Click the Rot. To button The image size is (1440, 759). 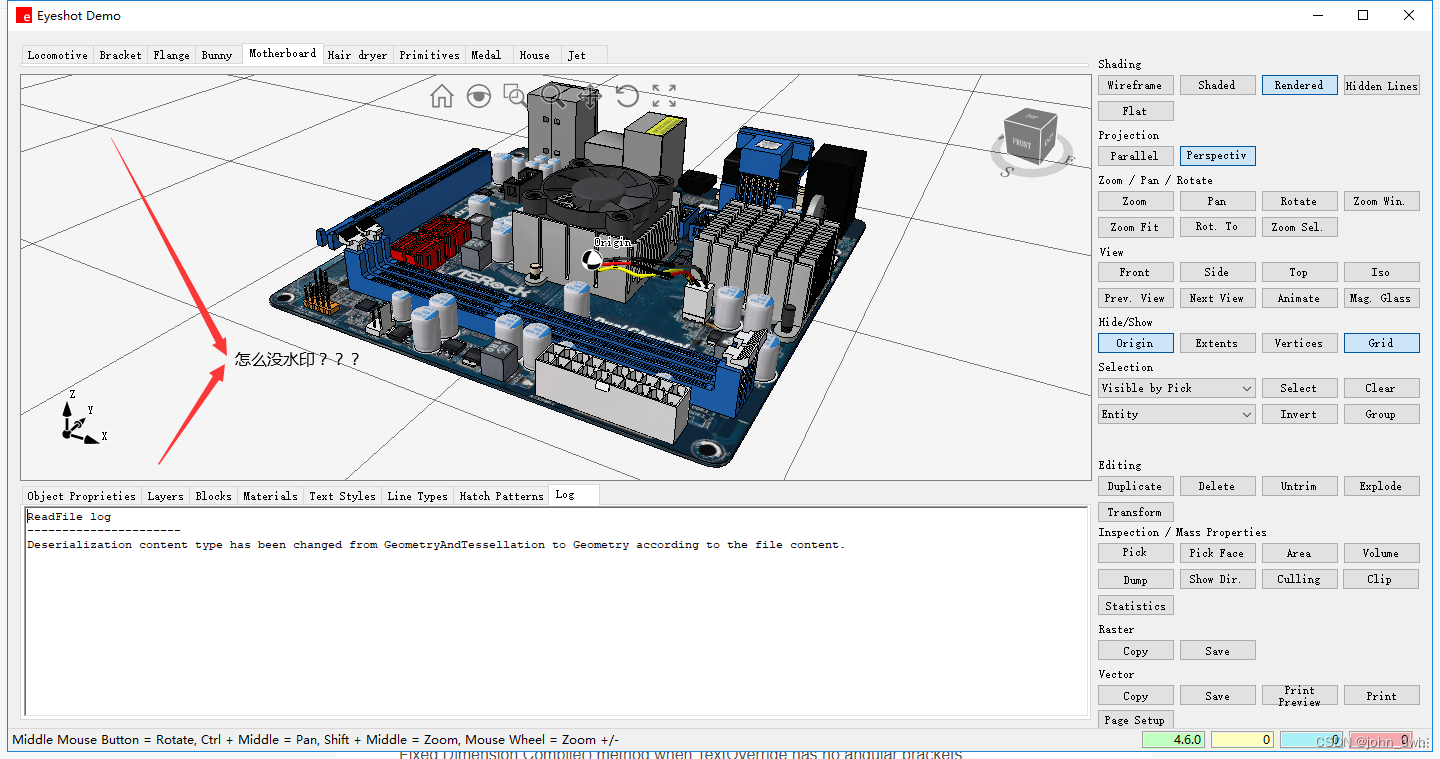point(1217,227)
